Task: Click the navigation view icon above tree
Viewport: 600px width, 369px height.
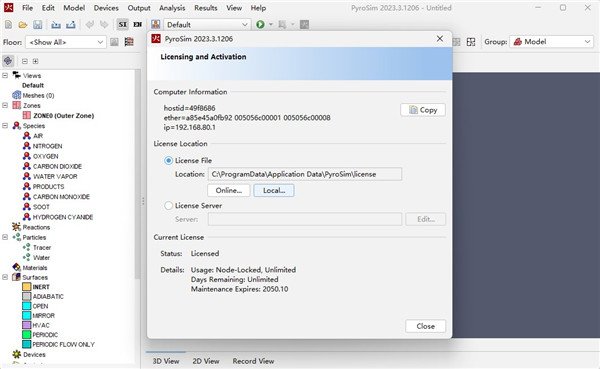Action: tap(8, 61)
